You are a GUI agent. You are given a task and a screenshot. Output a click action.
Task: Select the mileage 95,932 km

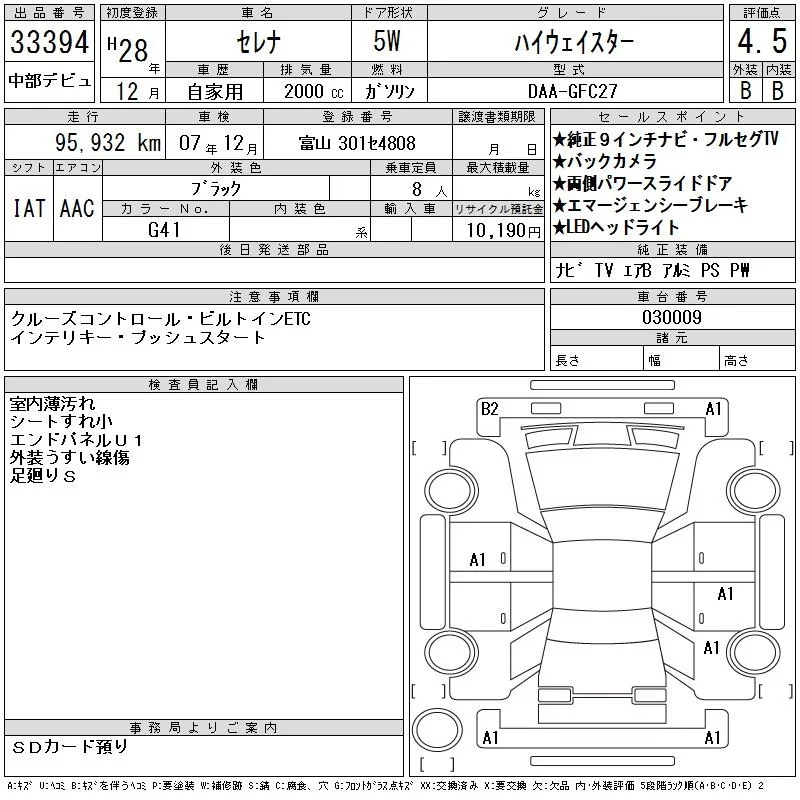tap(108, 142)
